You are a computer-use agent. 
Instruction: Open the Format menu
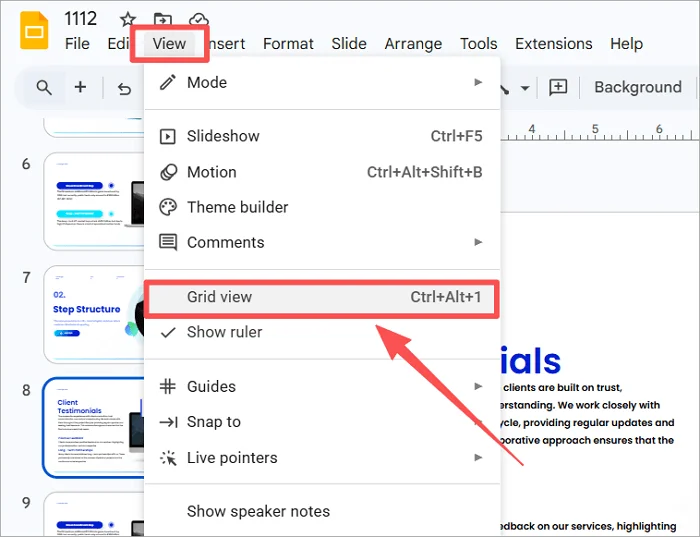point(288,44)
